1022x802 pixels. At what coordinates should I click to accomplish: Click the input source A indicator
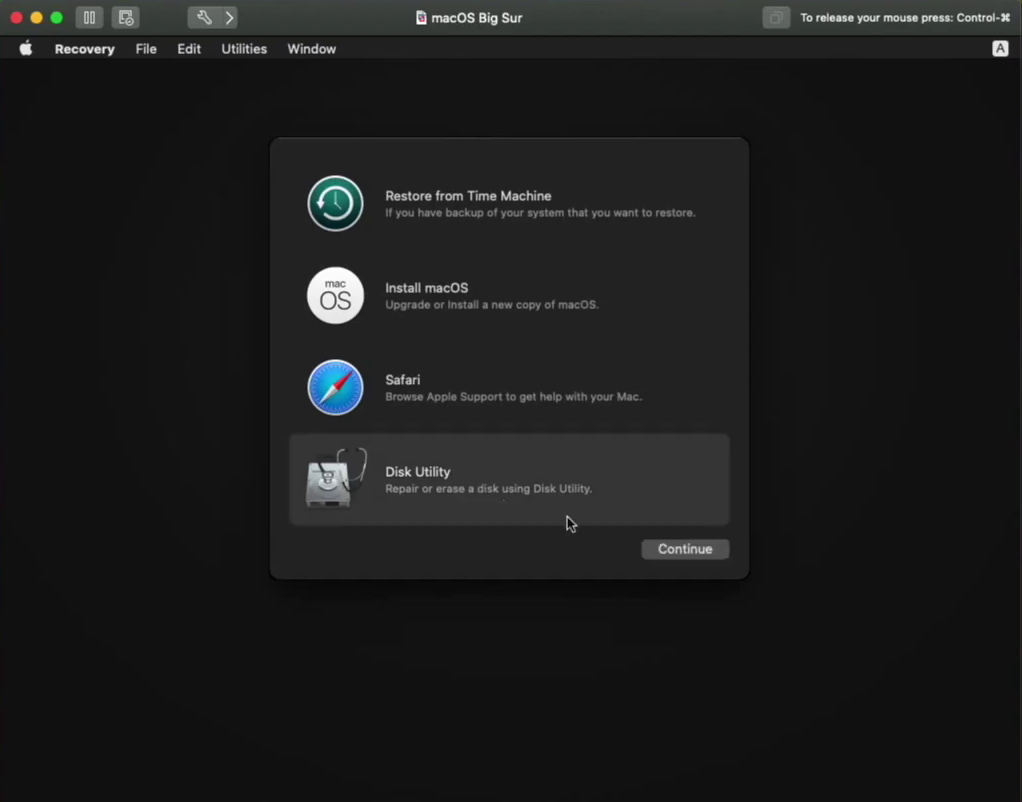tap(1000, 49)
